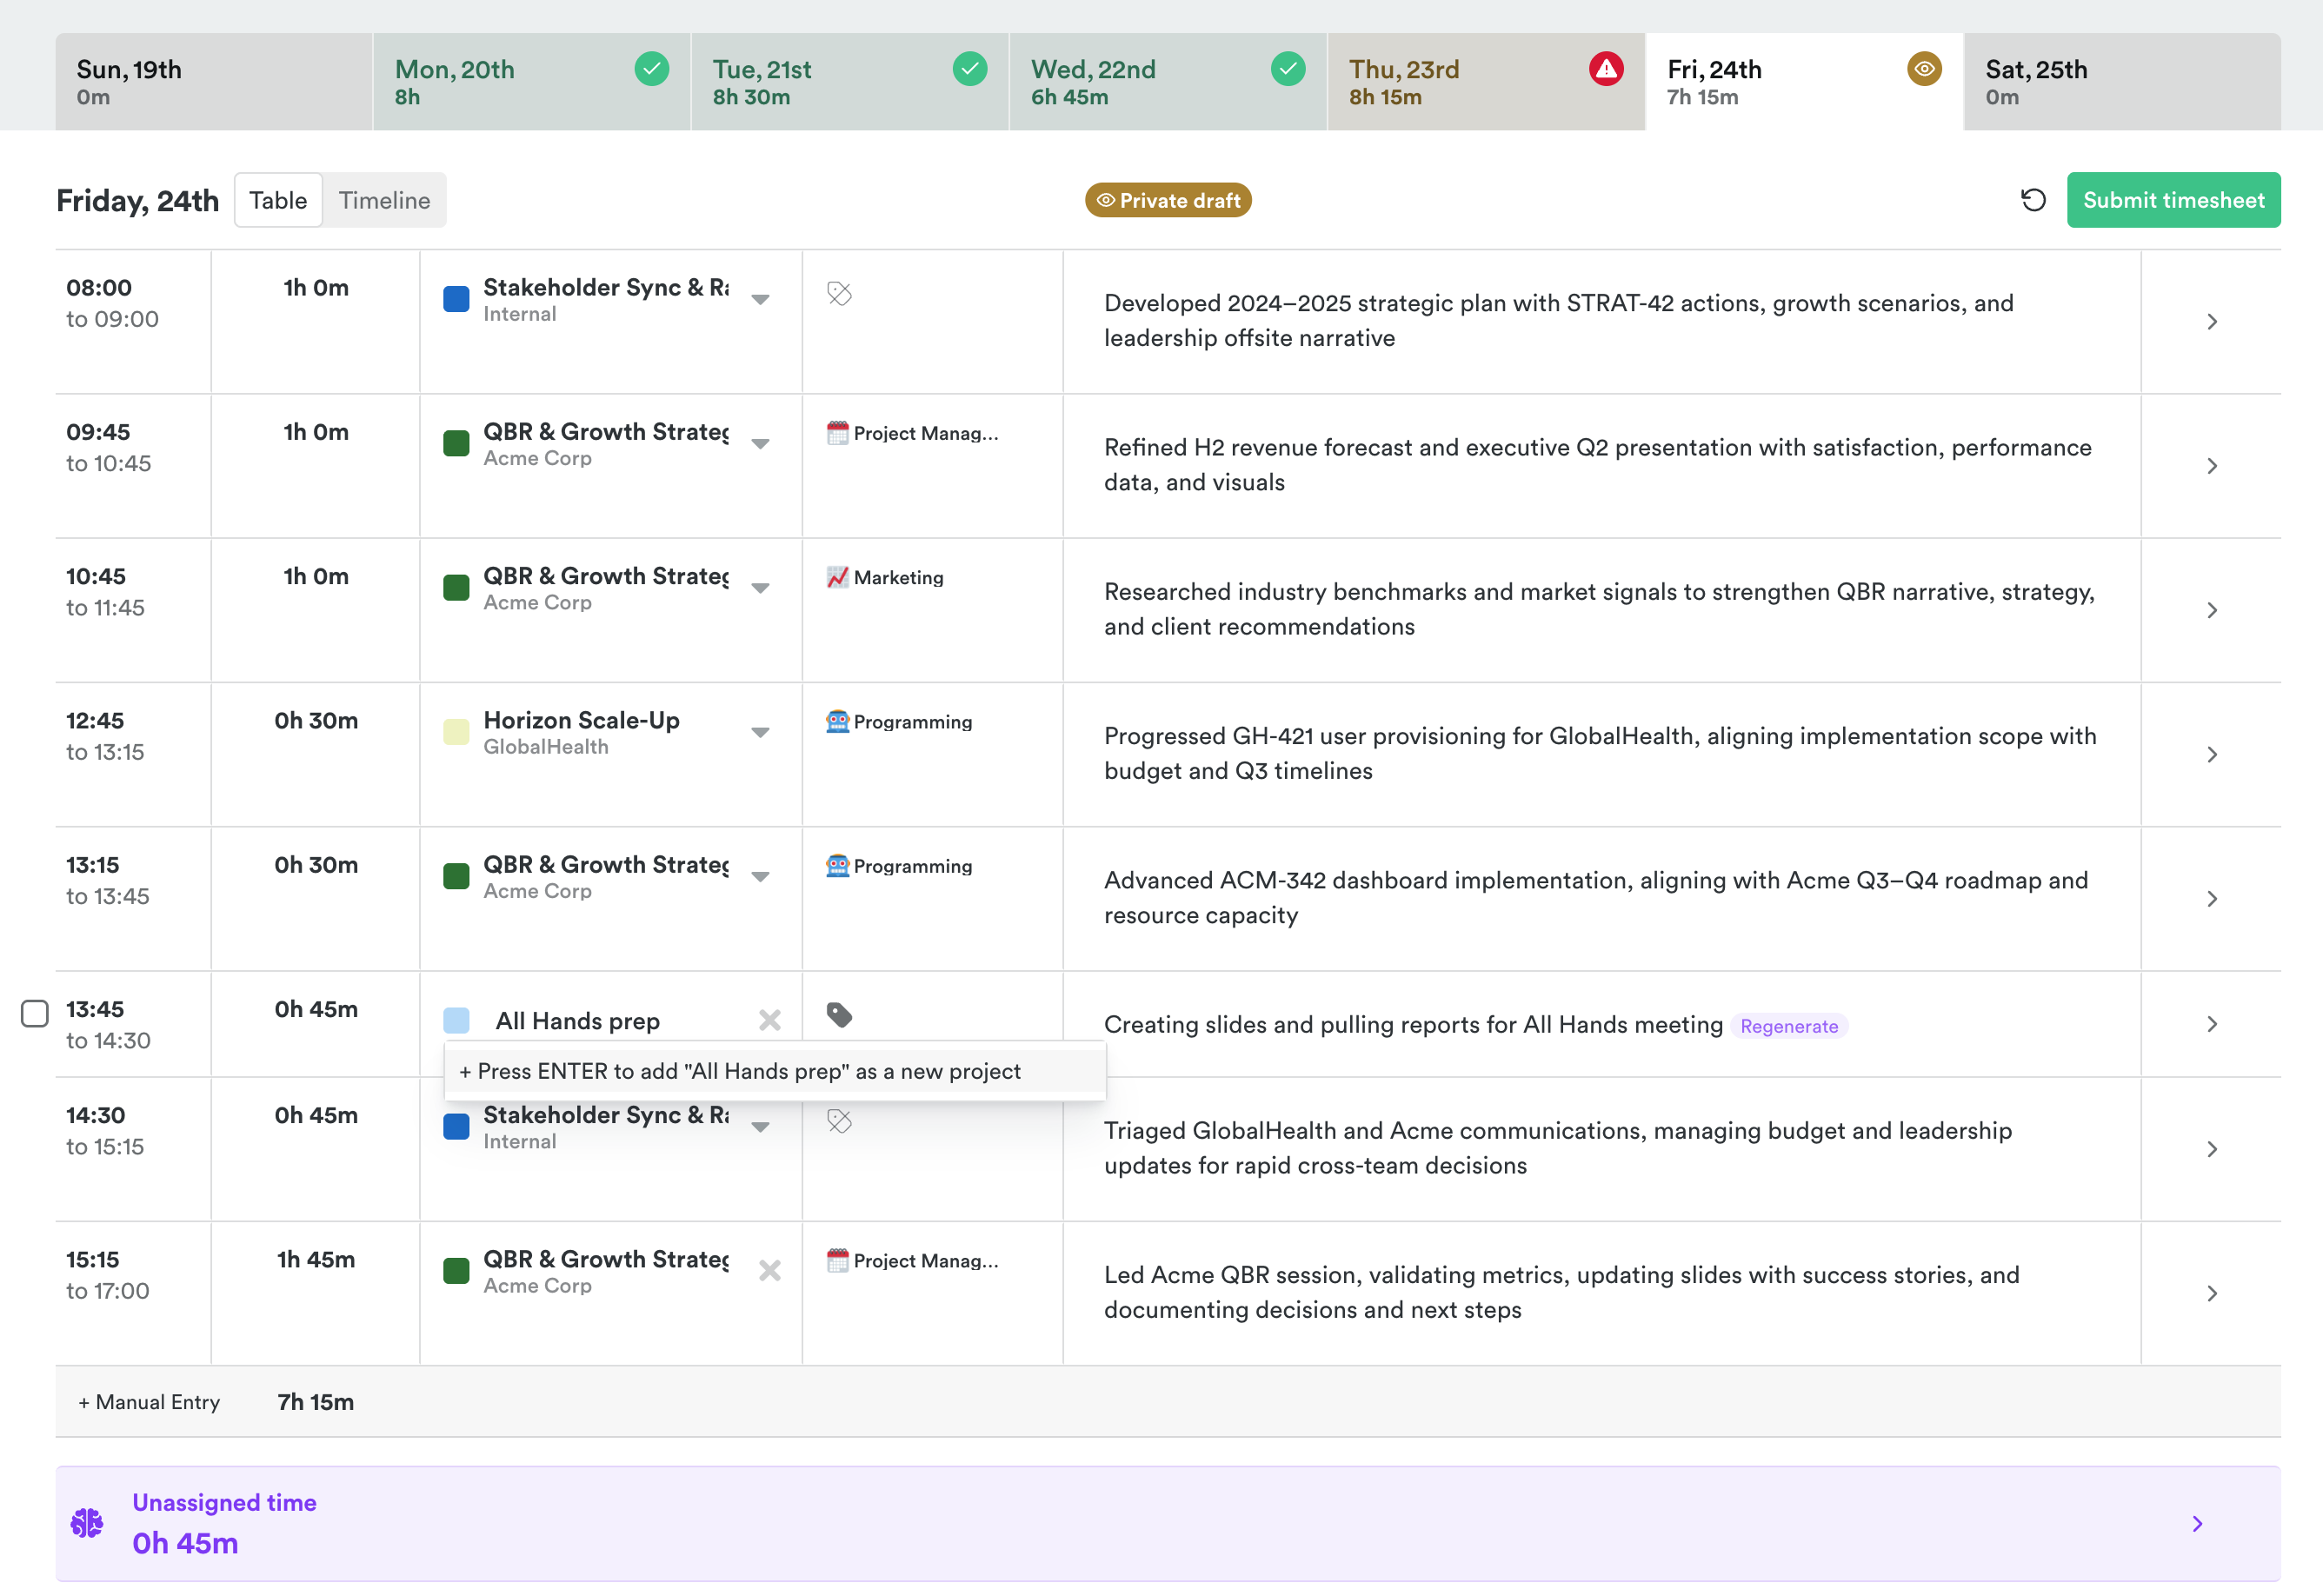Click the empty tag icon in 14:30 row
2323x1596 pixels.
(x=839, y=1121)
